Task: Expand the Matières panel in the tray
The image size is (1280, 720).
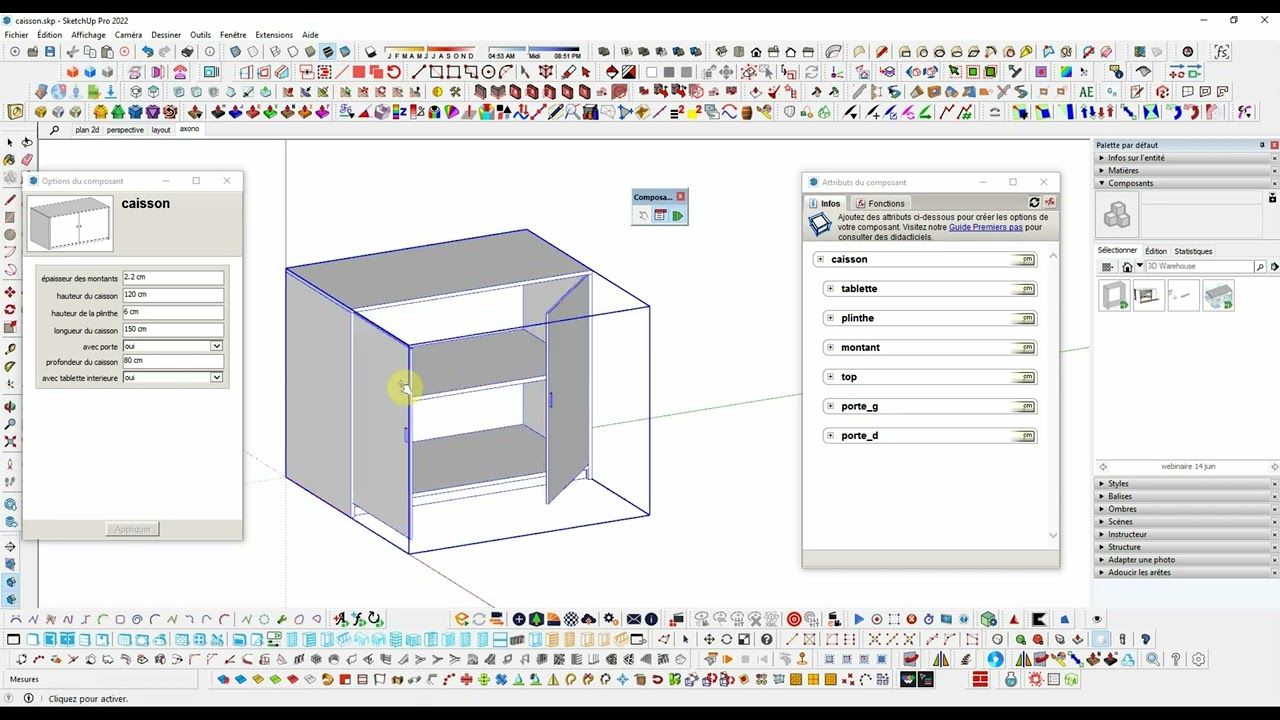Action: click(x=1186, y=171)
